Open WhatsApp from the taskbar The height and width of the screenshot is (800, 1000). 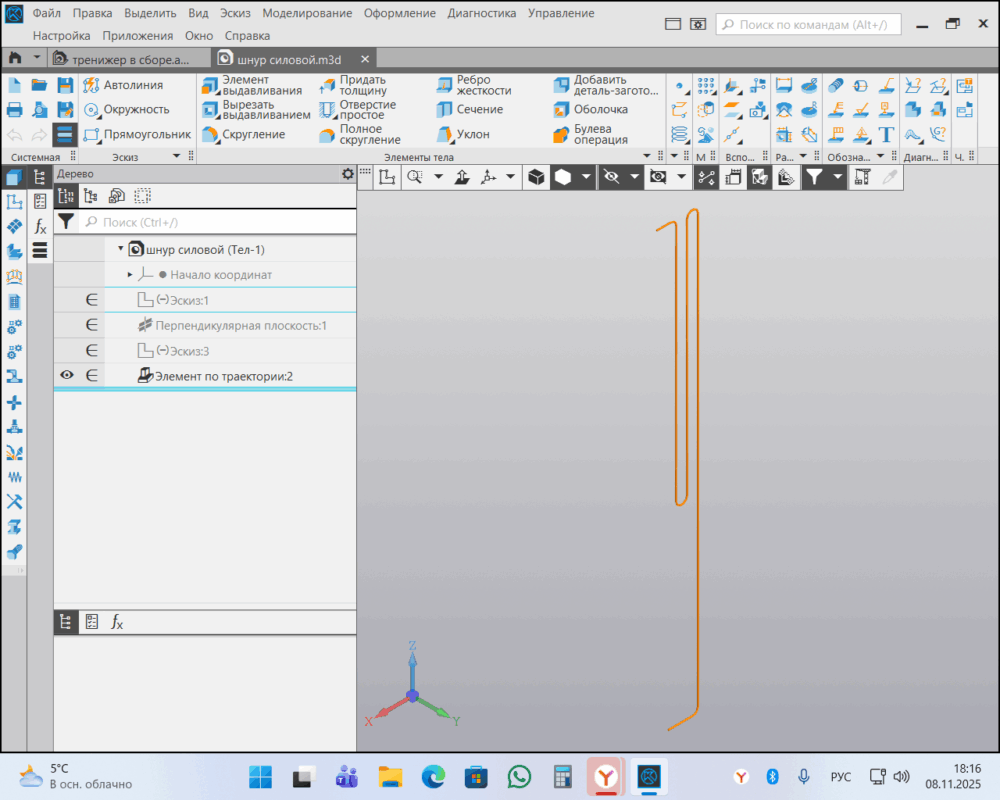[x=519, y=776]
